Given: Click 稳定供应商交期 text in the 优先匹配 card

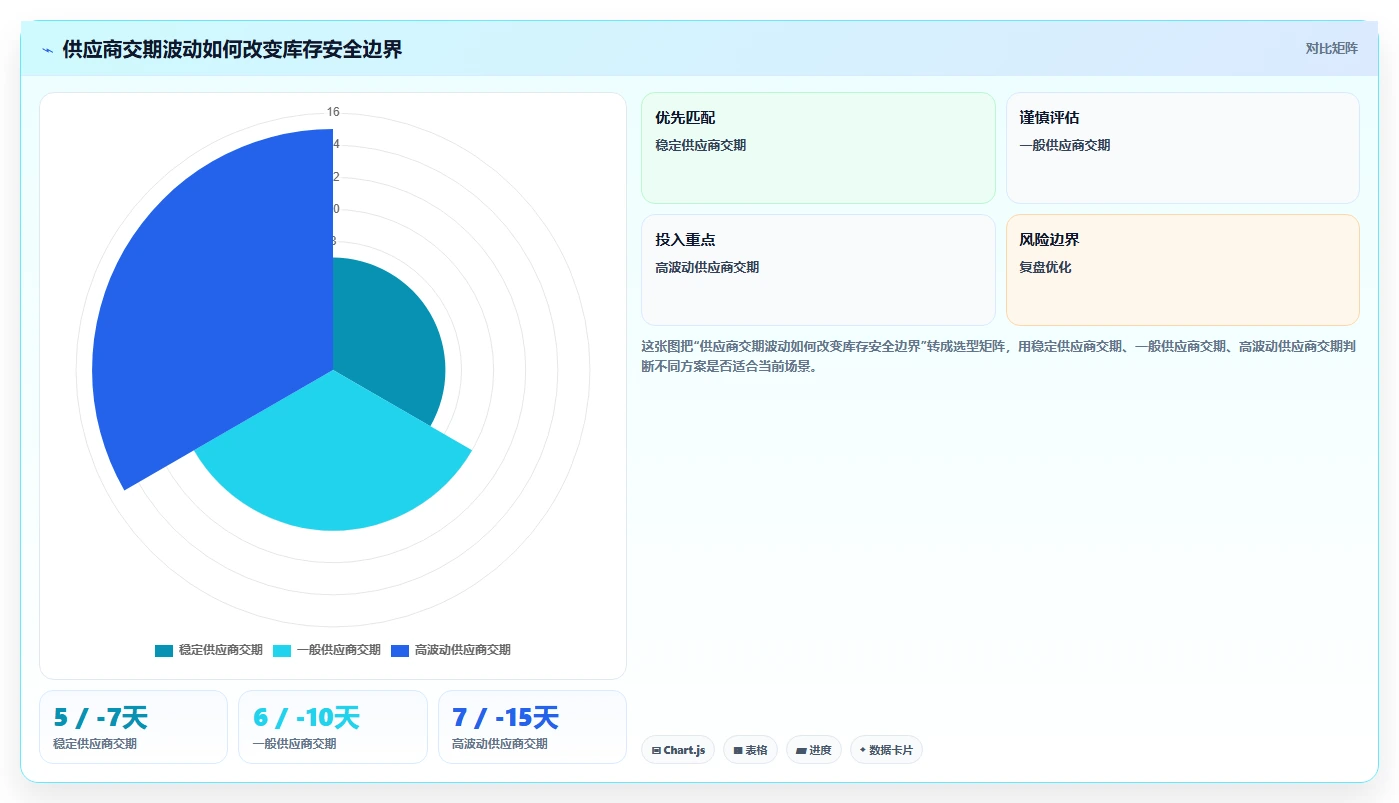Looking at the screenshot, I should (x=700, y=145).
